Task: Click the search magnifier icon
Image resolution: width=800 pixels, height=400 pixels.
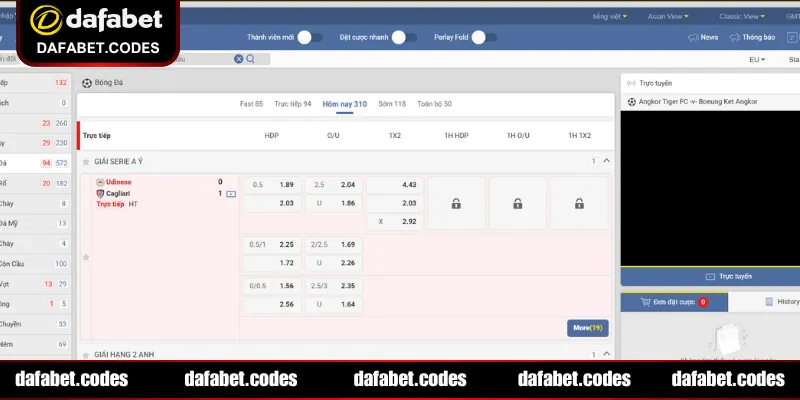Action: 251,59
